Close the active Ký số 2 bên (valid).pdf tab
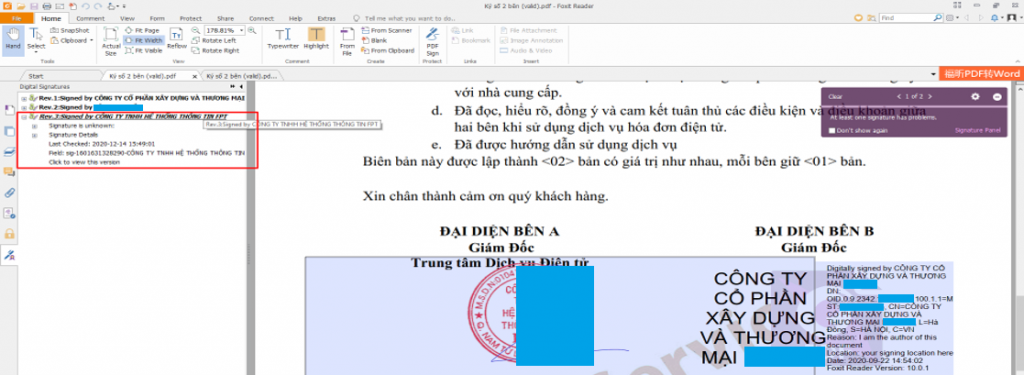 click(x=195, y=76)
